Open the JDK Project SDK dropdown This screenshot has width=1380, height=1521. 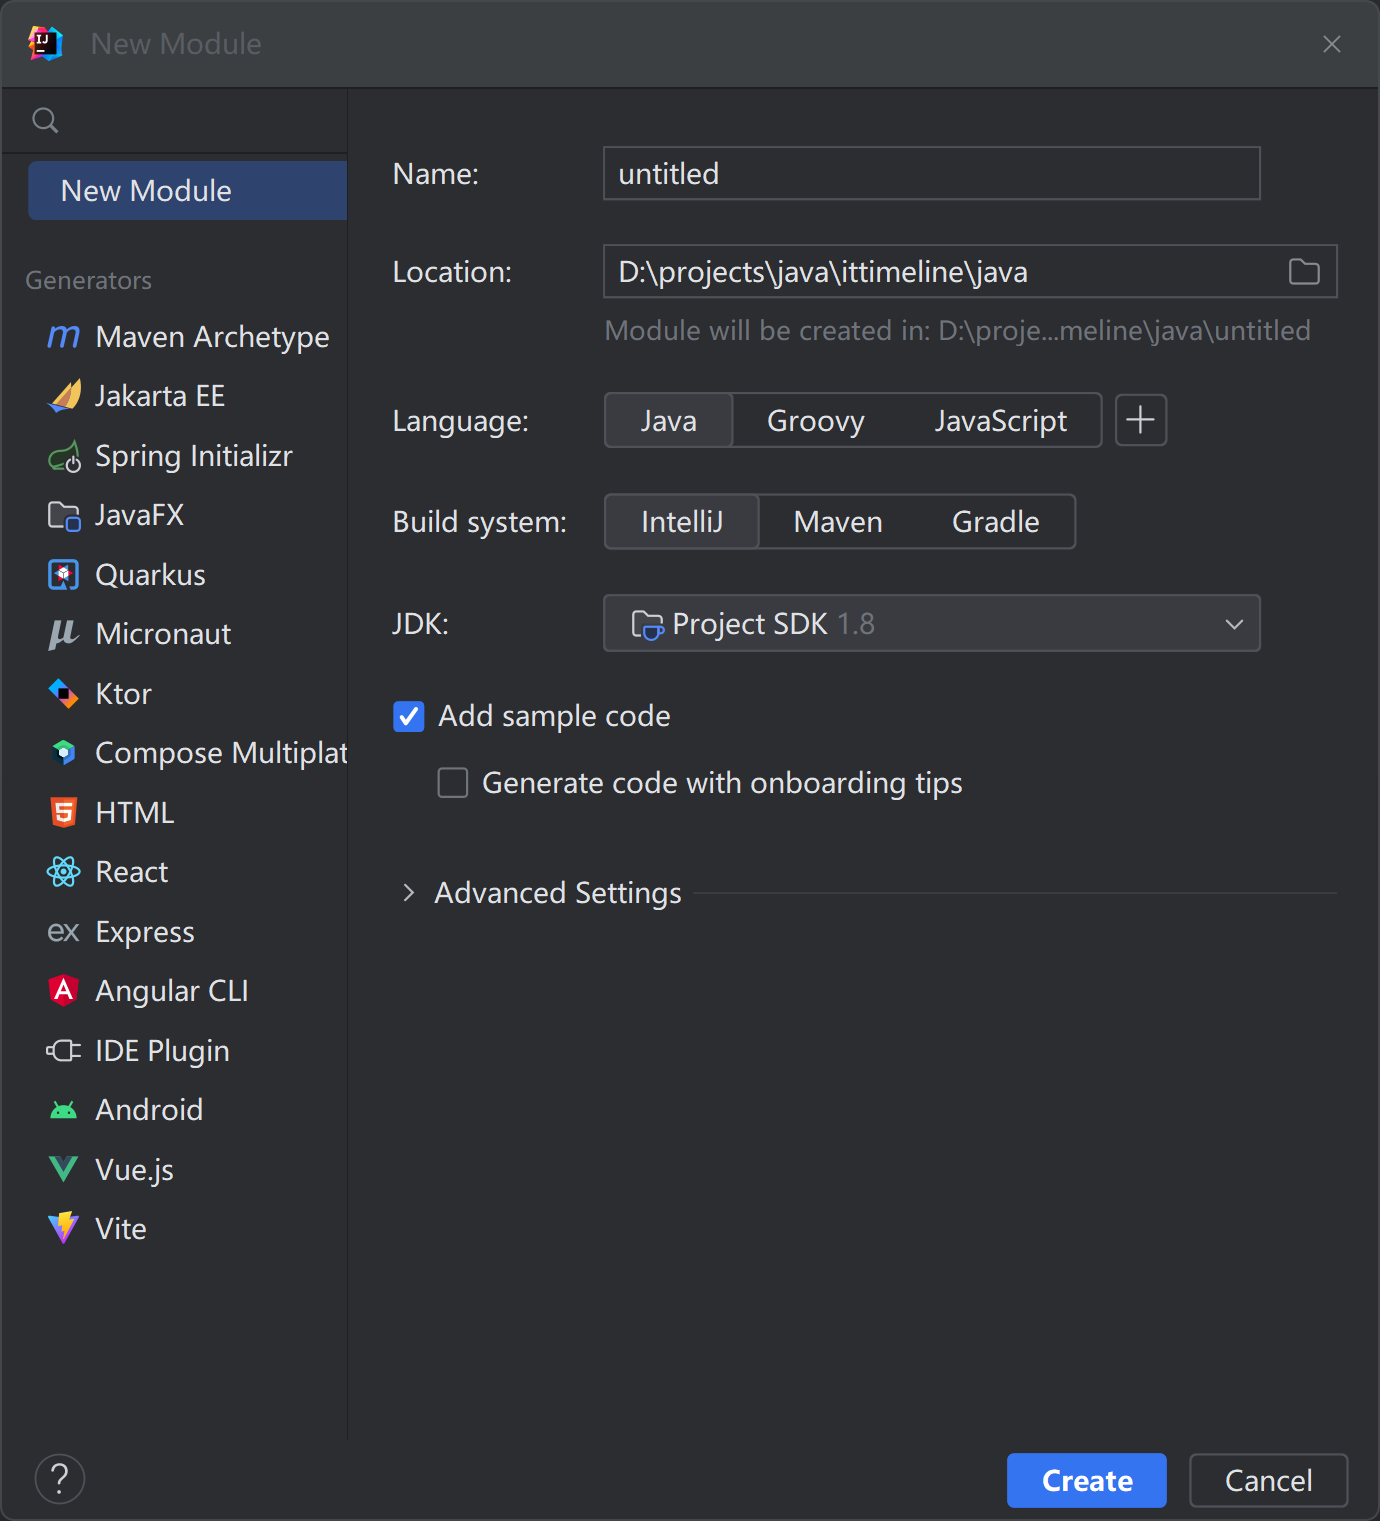pos(932,623)
